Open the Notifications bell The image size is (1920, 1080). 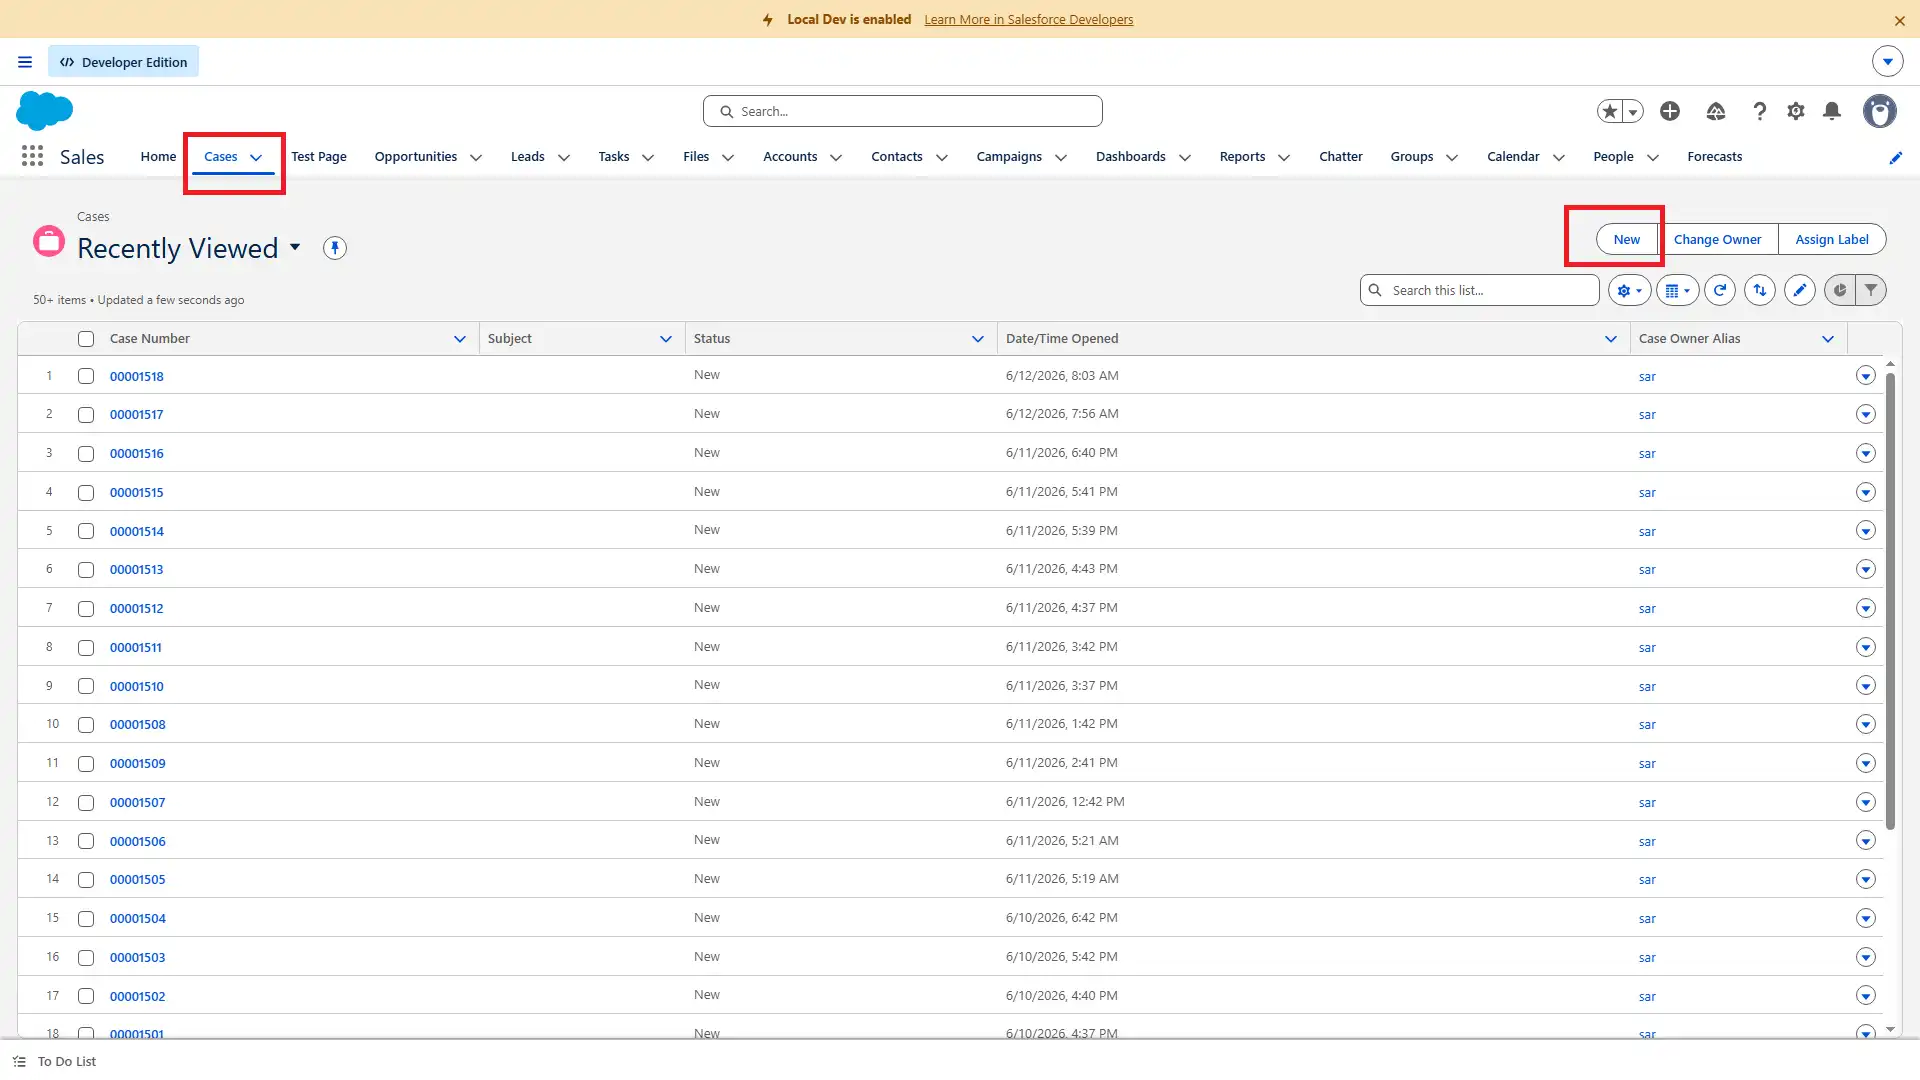1832,111
